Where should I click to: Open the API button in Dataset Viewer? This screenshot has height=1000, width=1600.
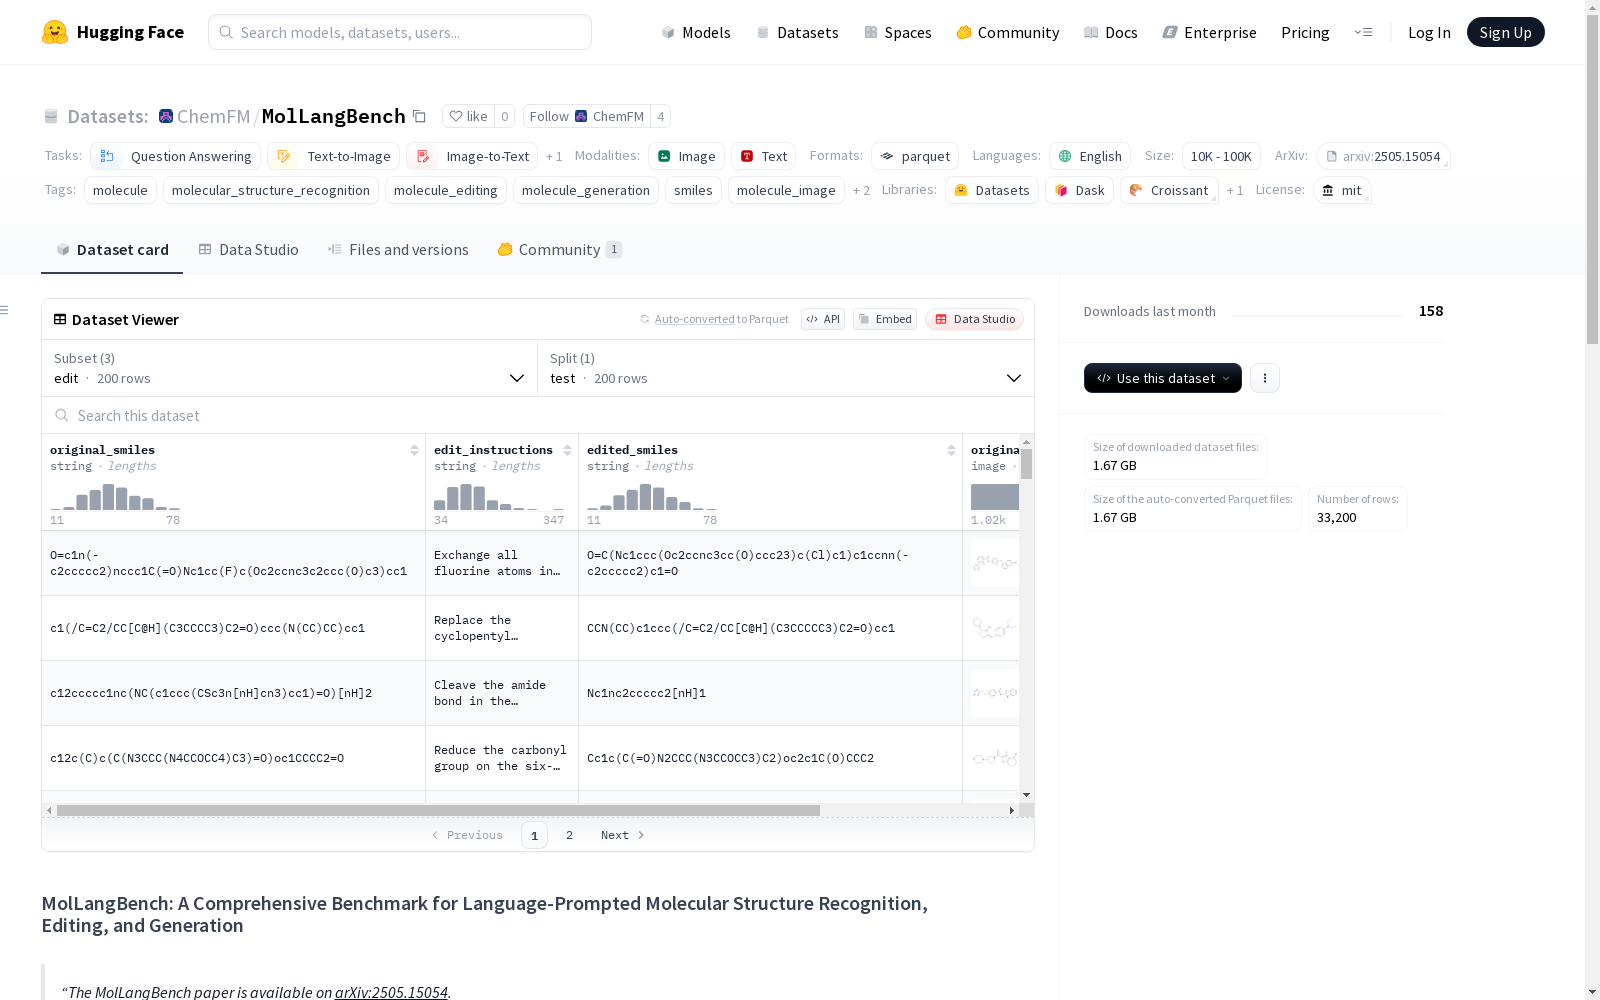pos(823,319)
